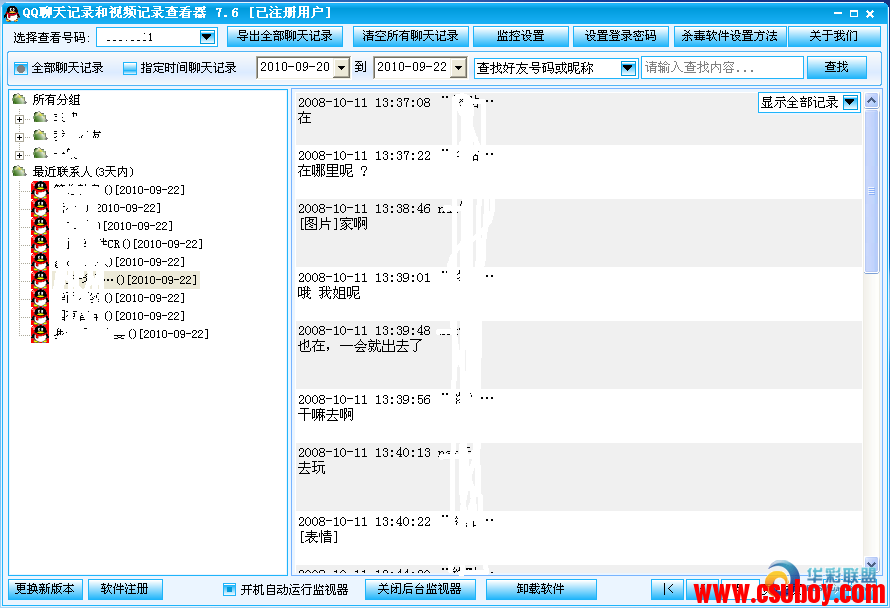This screenshot has height=608, width=890.
Task: Select the 指定时间聊天记录 radio option
Action: tap(130, 68)
